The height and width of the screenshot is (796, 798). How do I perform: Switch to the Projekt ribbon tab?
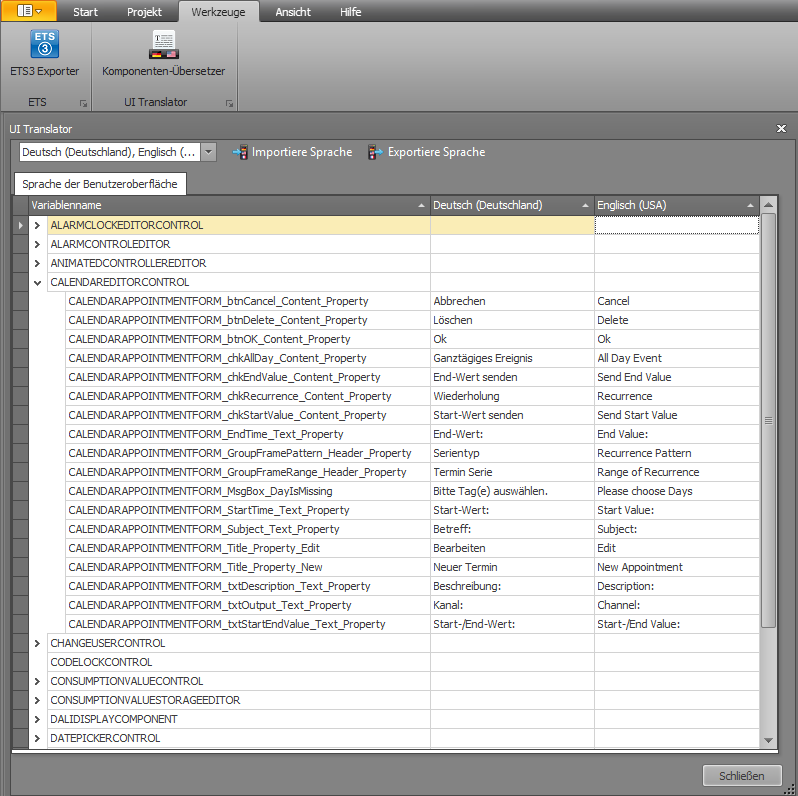(144, 12)
